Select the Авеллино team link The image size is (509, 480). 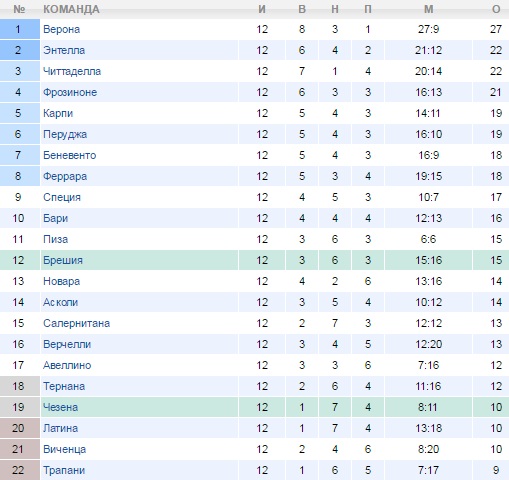pyautogui.click(x=67, y=365)
